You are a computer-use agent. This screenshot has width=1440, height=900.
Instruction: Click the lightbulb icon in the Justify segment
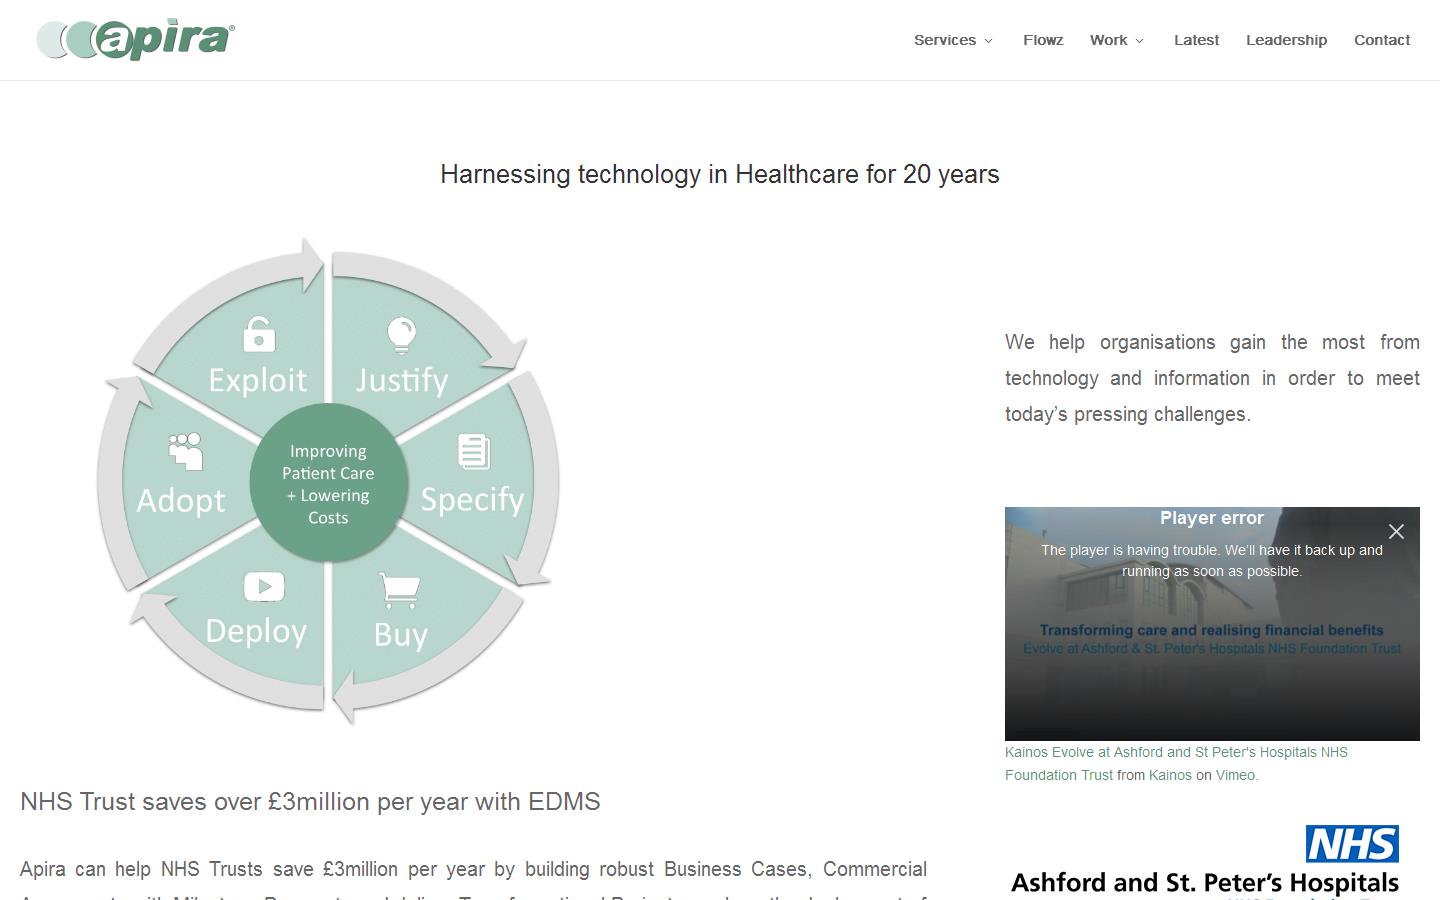tap(401, 335)
